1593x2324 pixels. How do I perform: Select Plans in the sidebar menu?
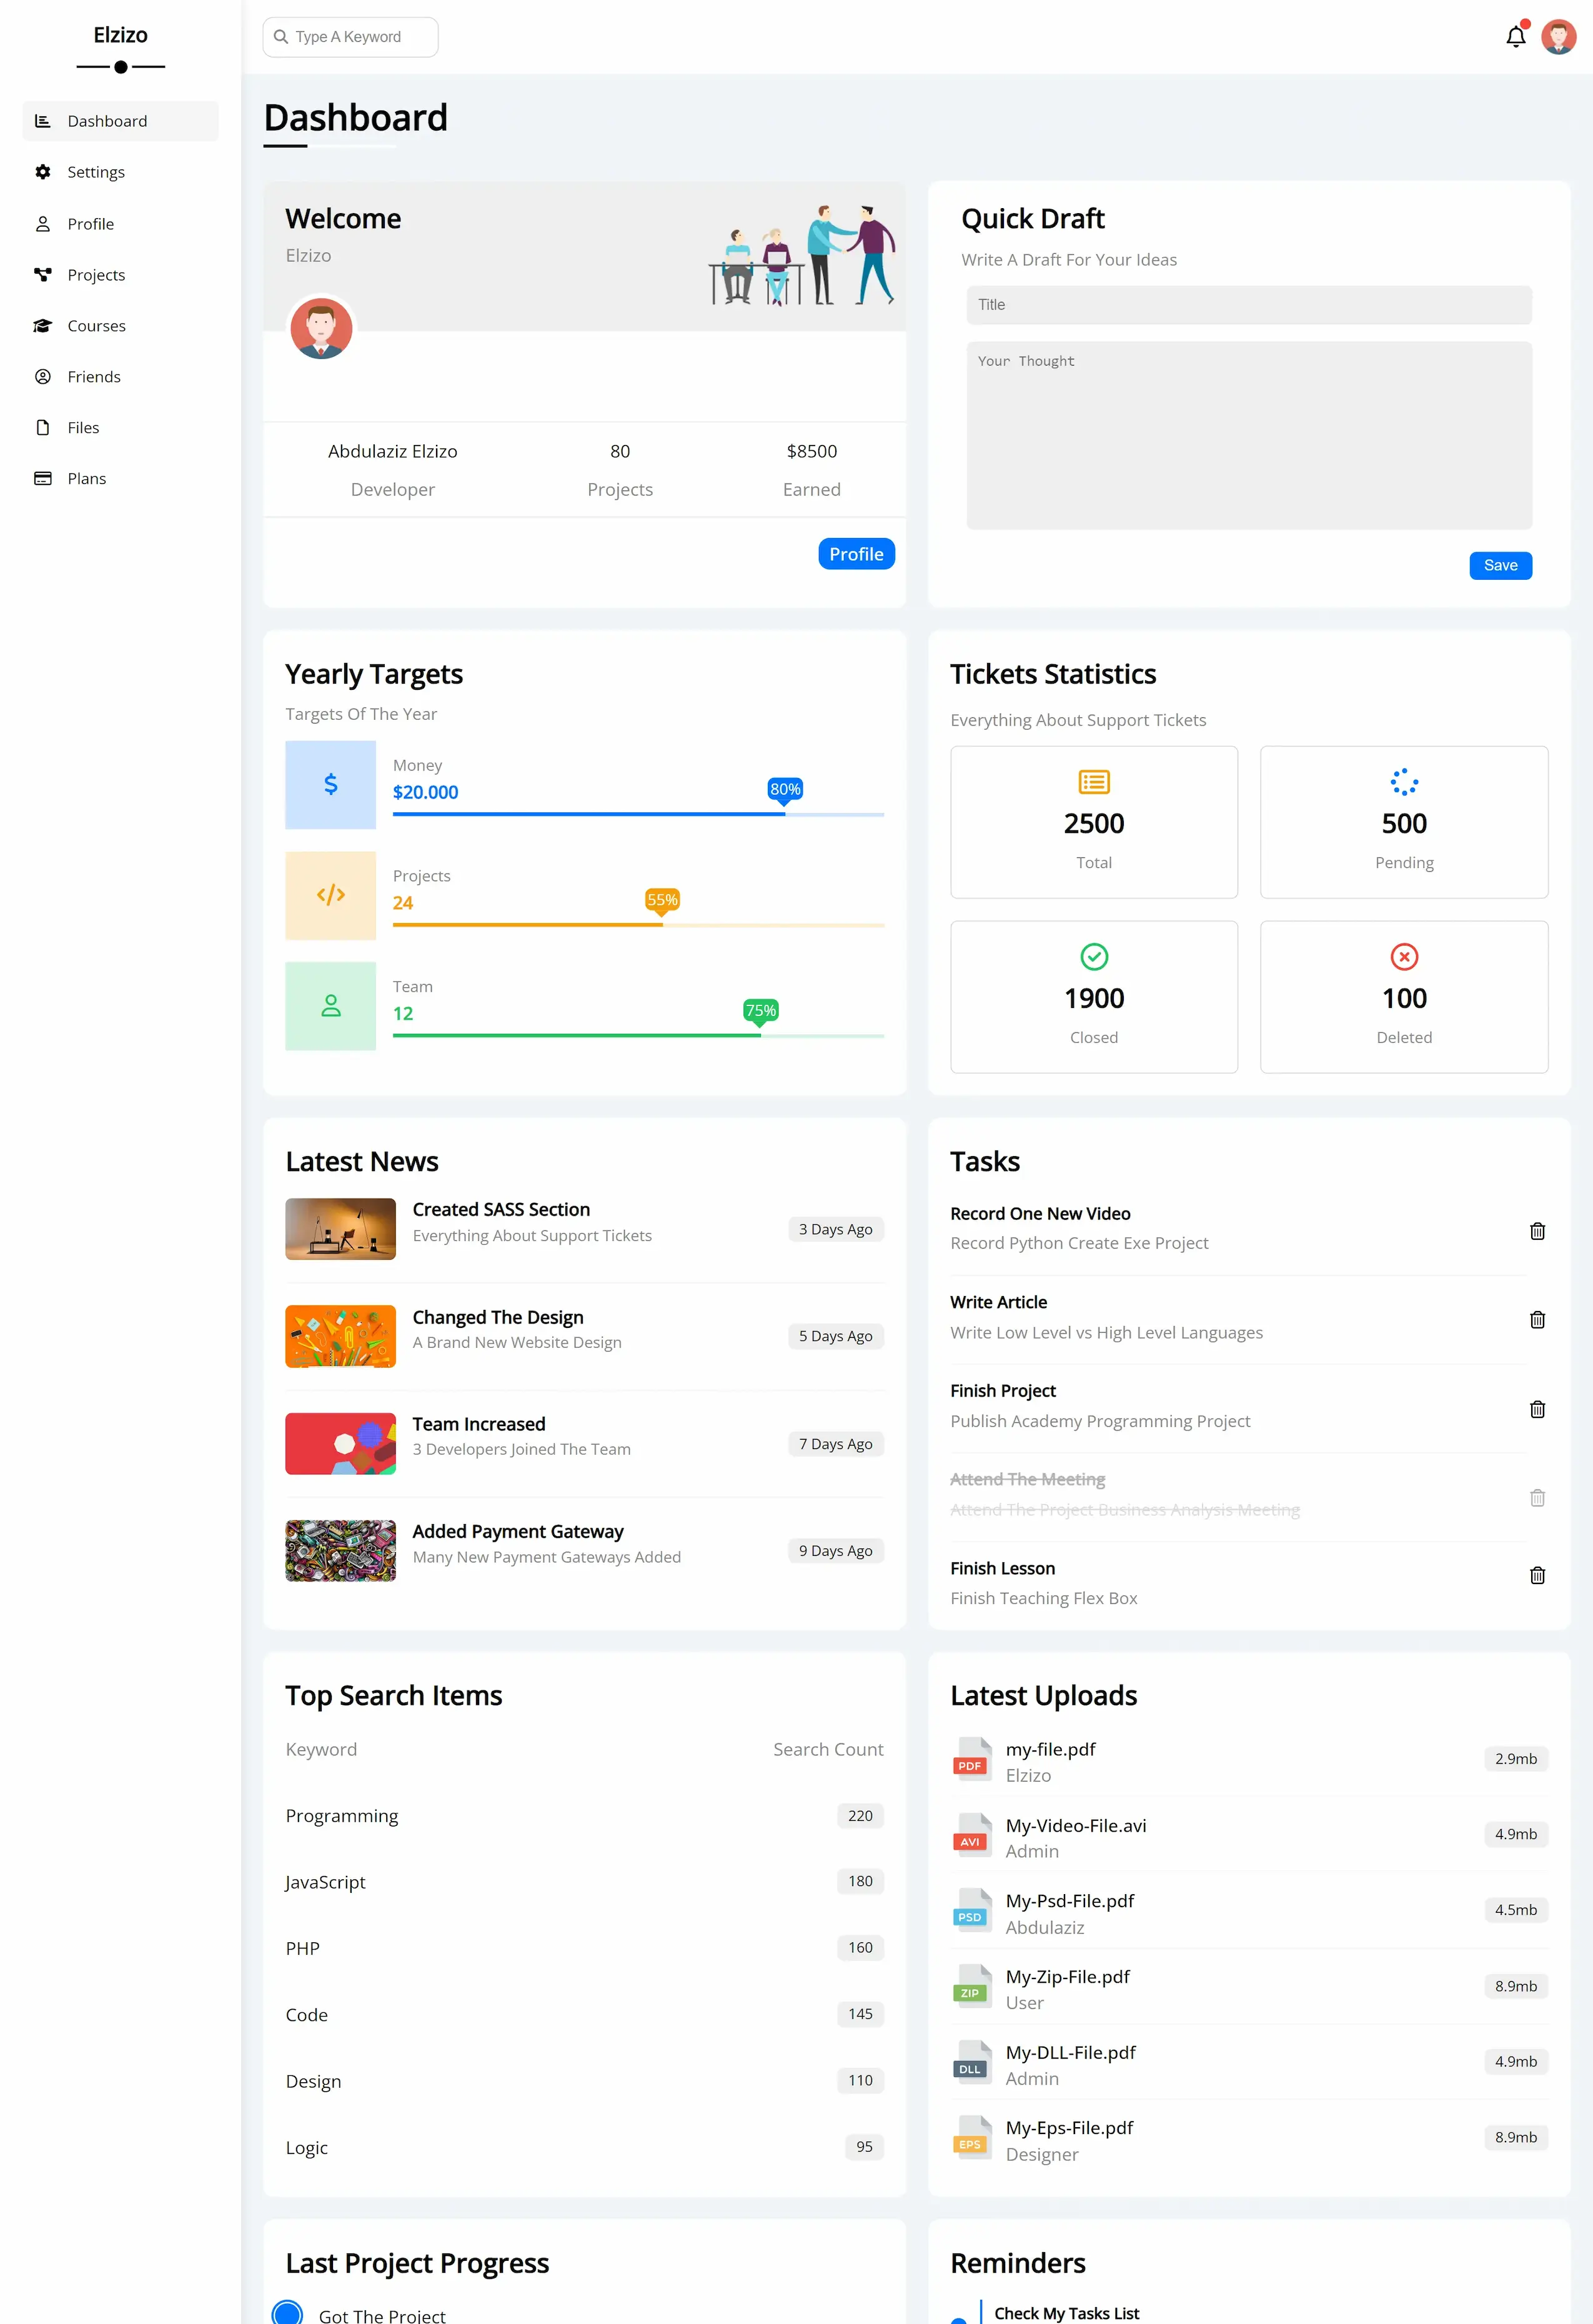click(86, 479)
